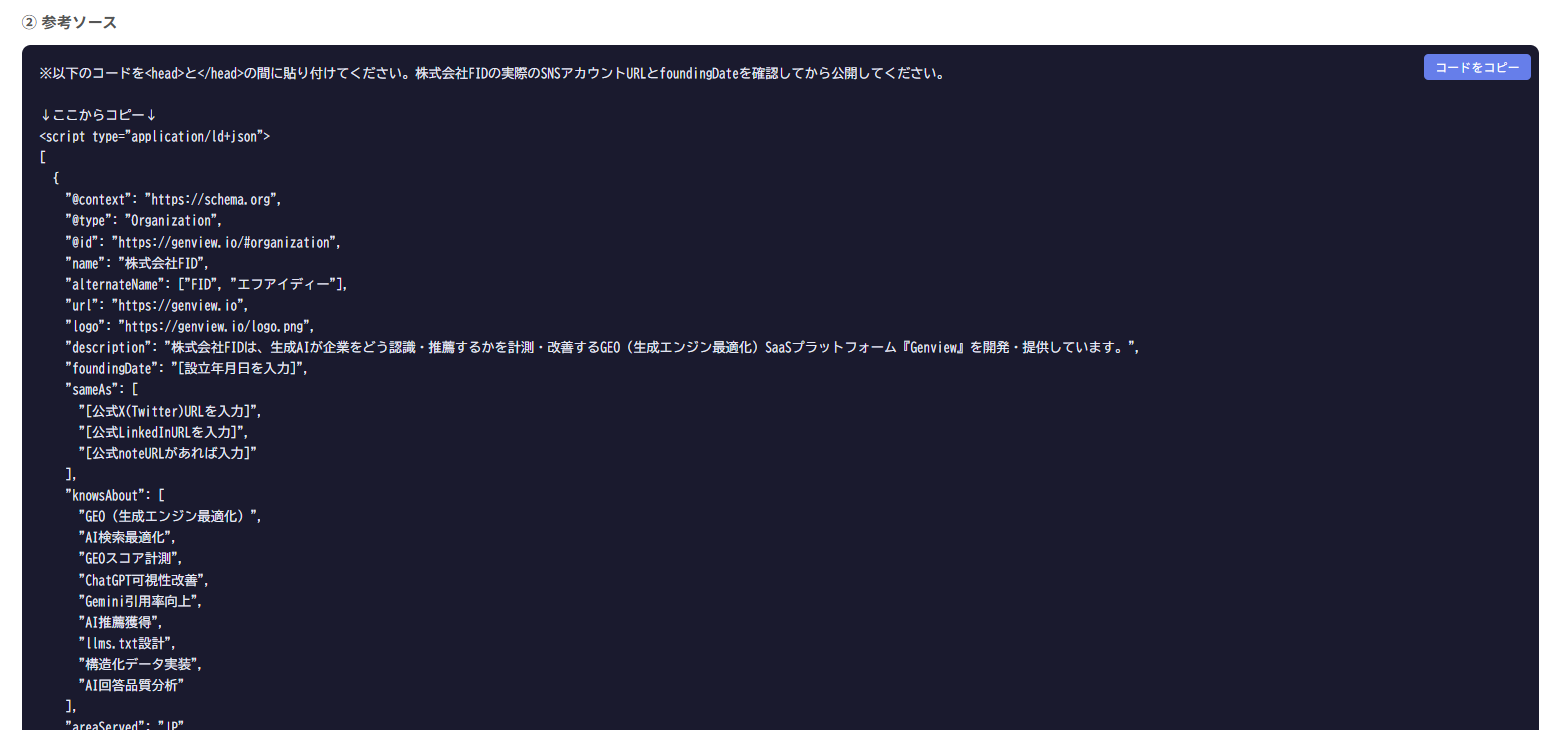Click the "ChatGPT可視性改善" entry

(144, 580)
